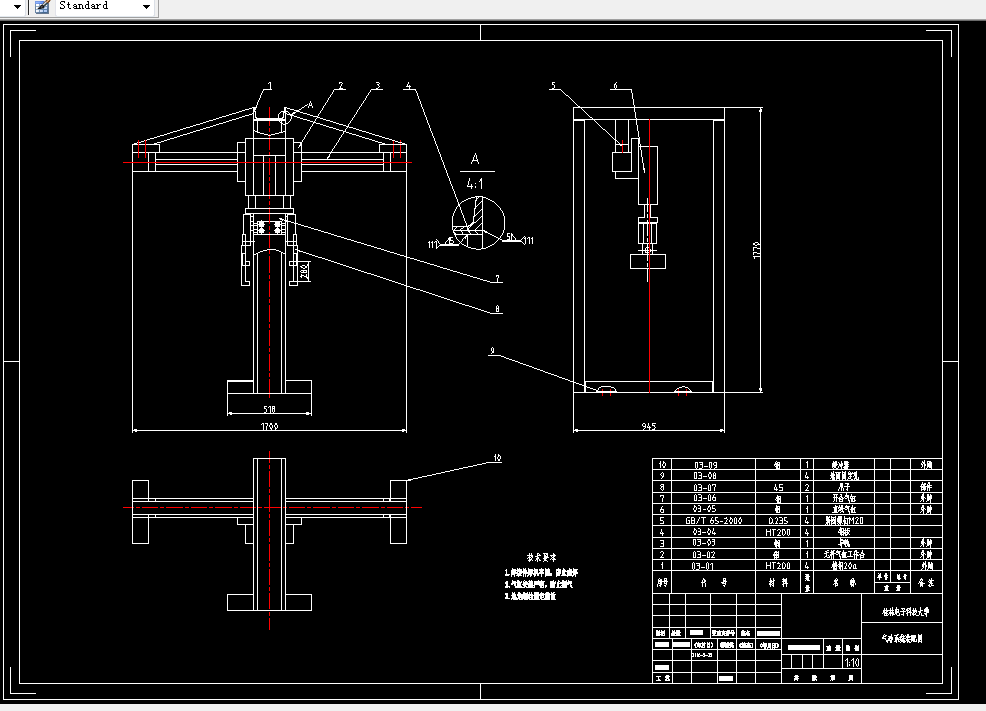
Task: Open the Table Style manager icon
Action: click(42, 7)
